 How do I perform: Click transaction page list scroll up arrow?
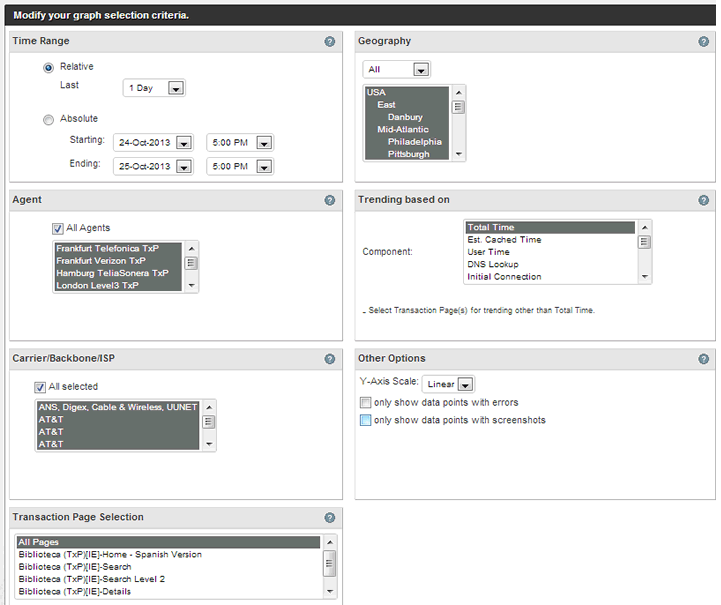(329, 542)
